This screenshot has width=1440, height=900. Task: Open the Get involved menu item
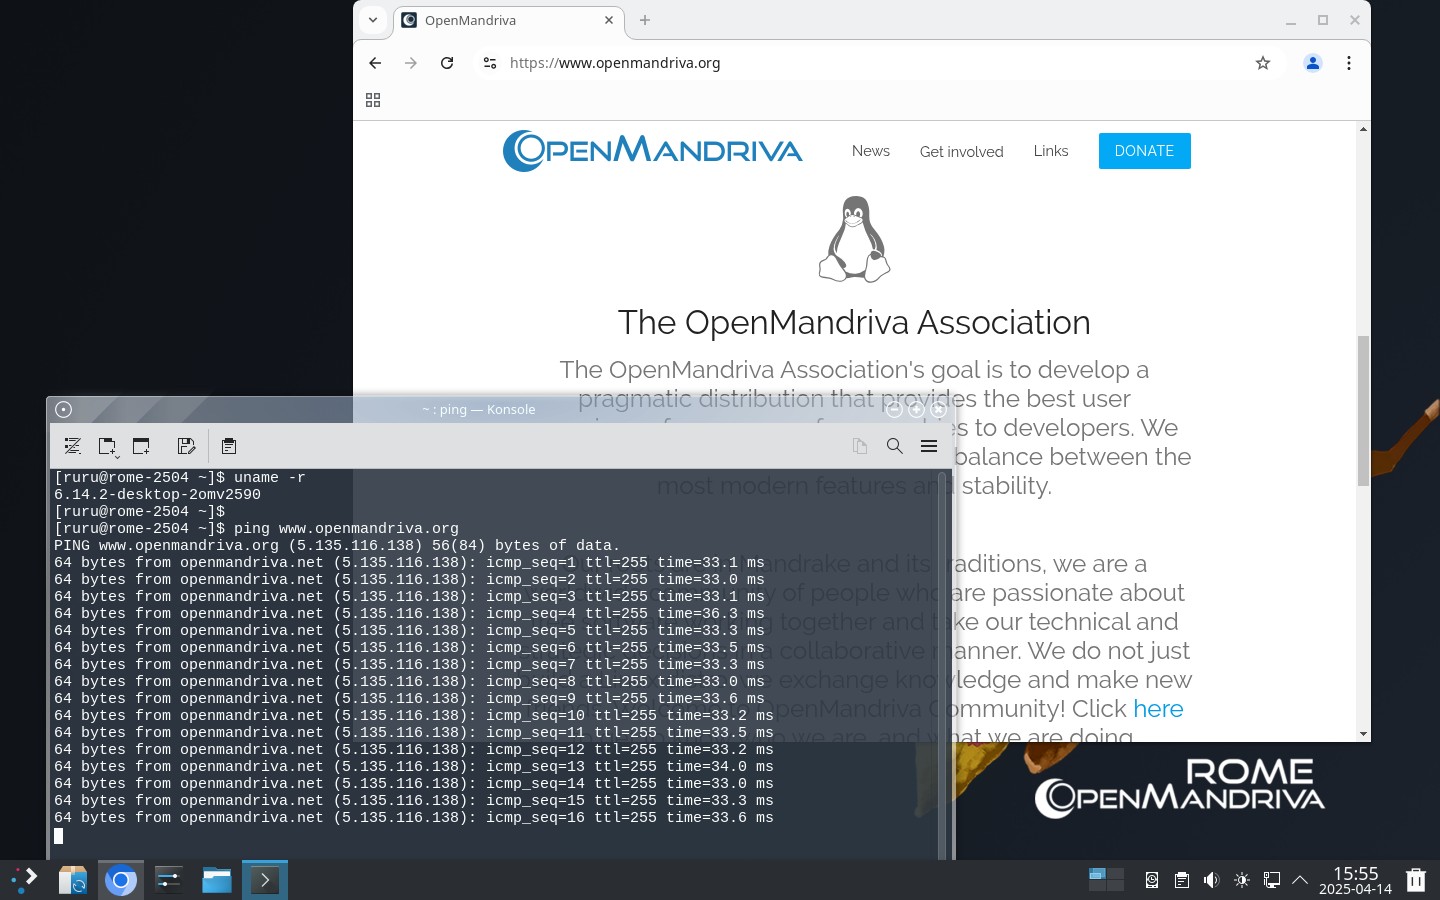click(962, 152)
